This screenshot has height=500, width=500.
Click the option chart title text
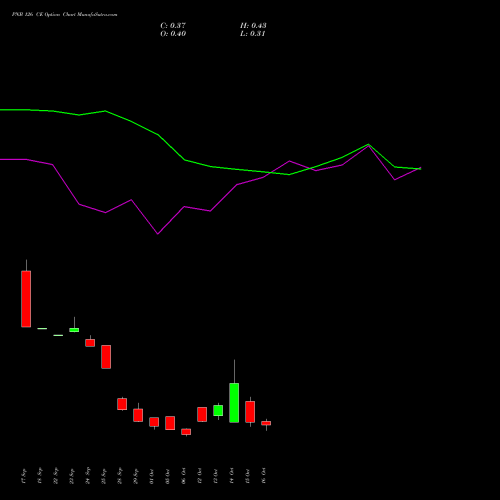point(64,14)
